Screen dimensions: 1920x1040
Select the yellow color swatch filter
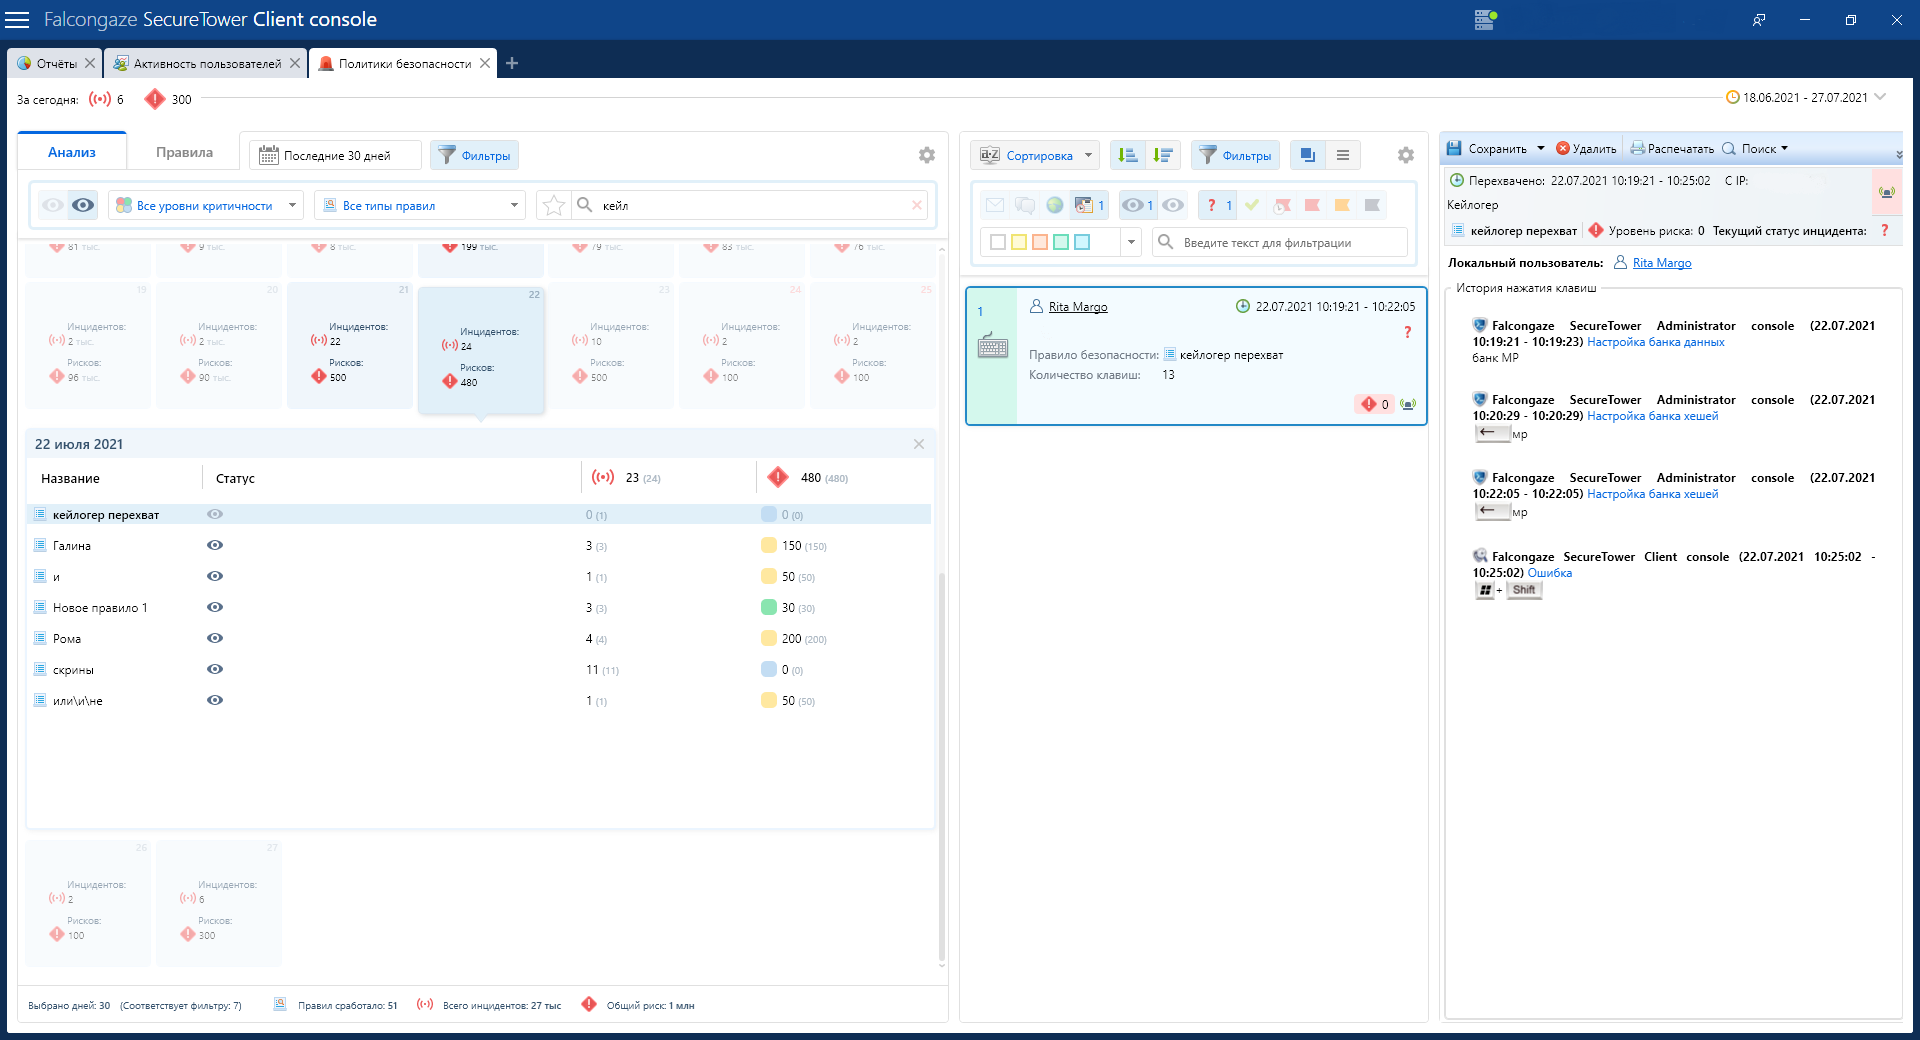(x=1019, y=242)
